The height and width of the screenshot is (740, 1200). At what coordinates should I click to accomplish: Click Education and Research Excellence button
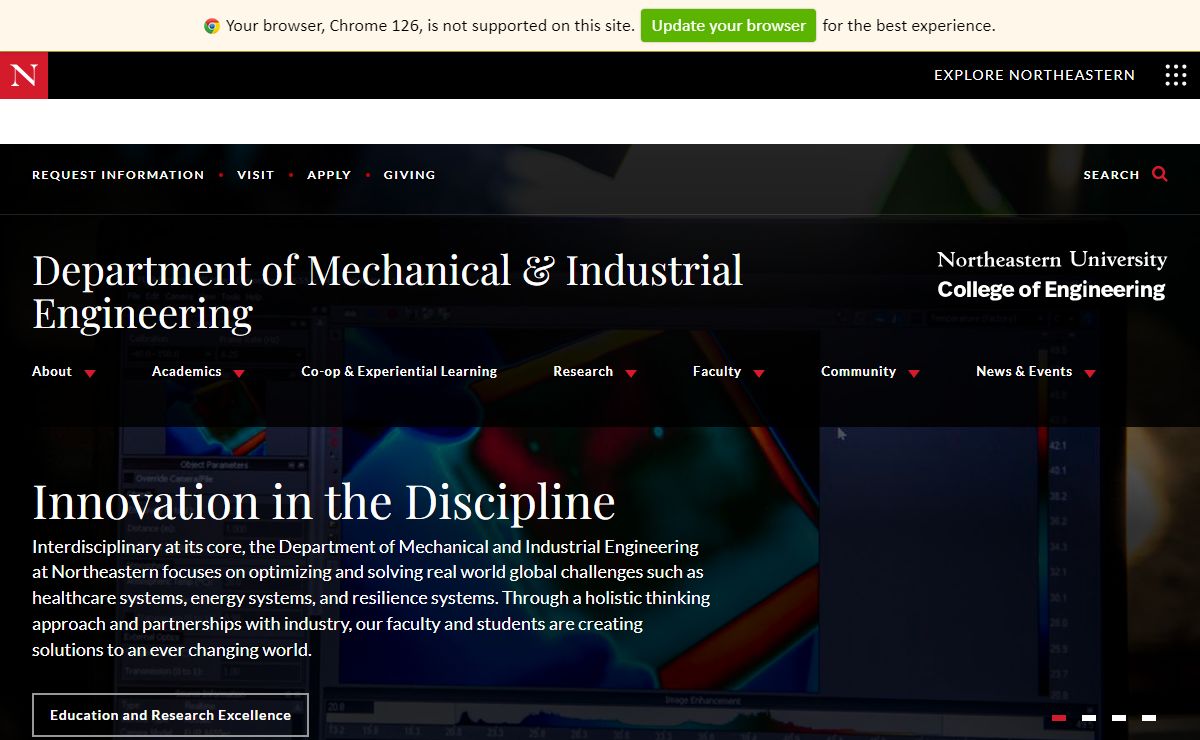170,715
